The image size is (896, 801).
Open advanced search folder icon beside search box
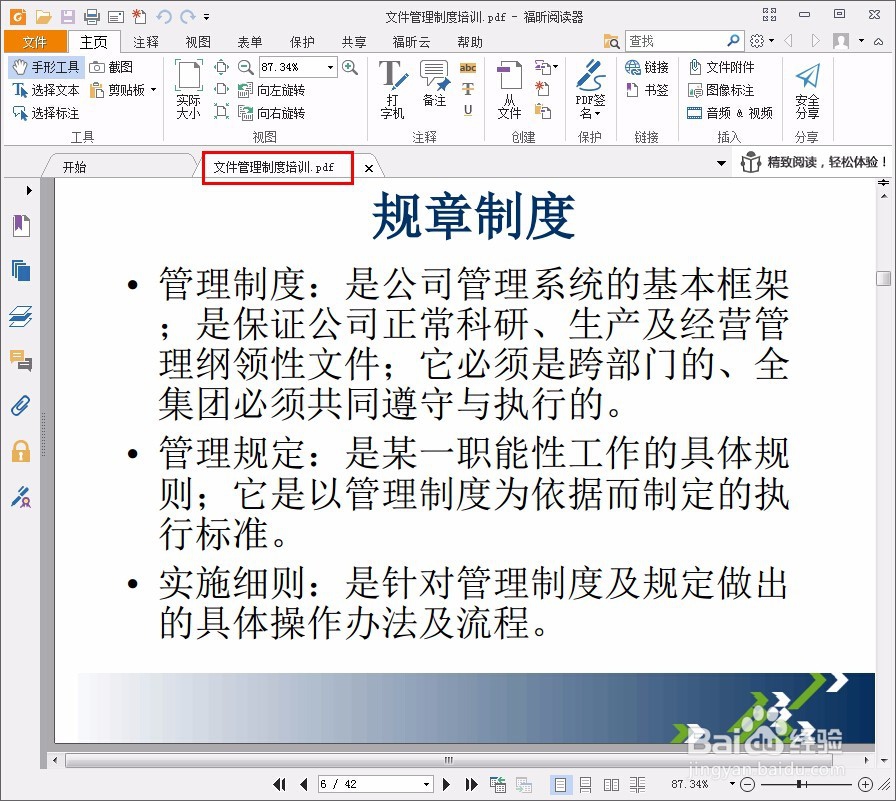tap(611, 41)
